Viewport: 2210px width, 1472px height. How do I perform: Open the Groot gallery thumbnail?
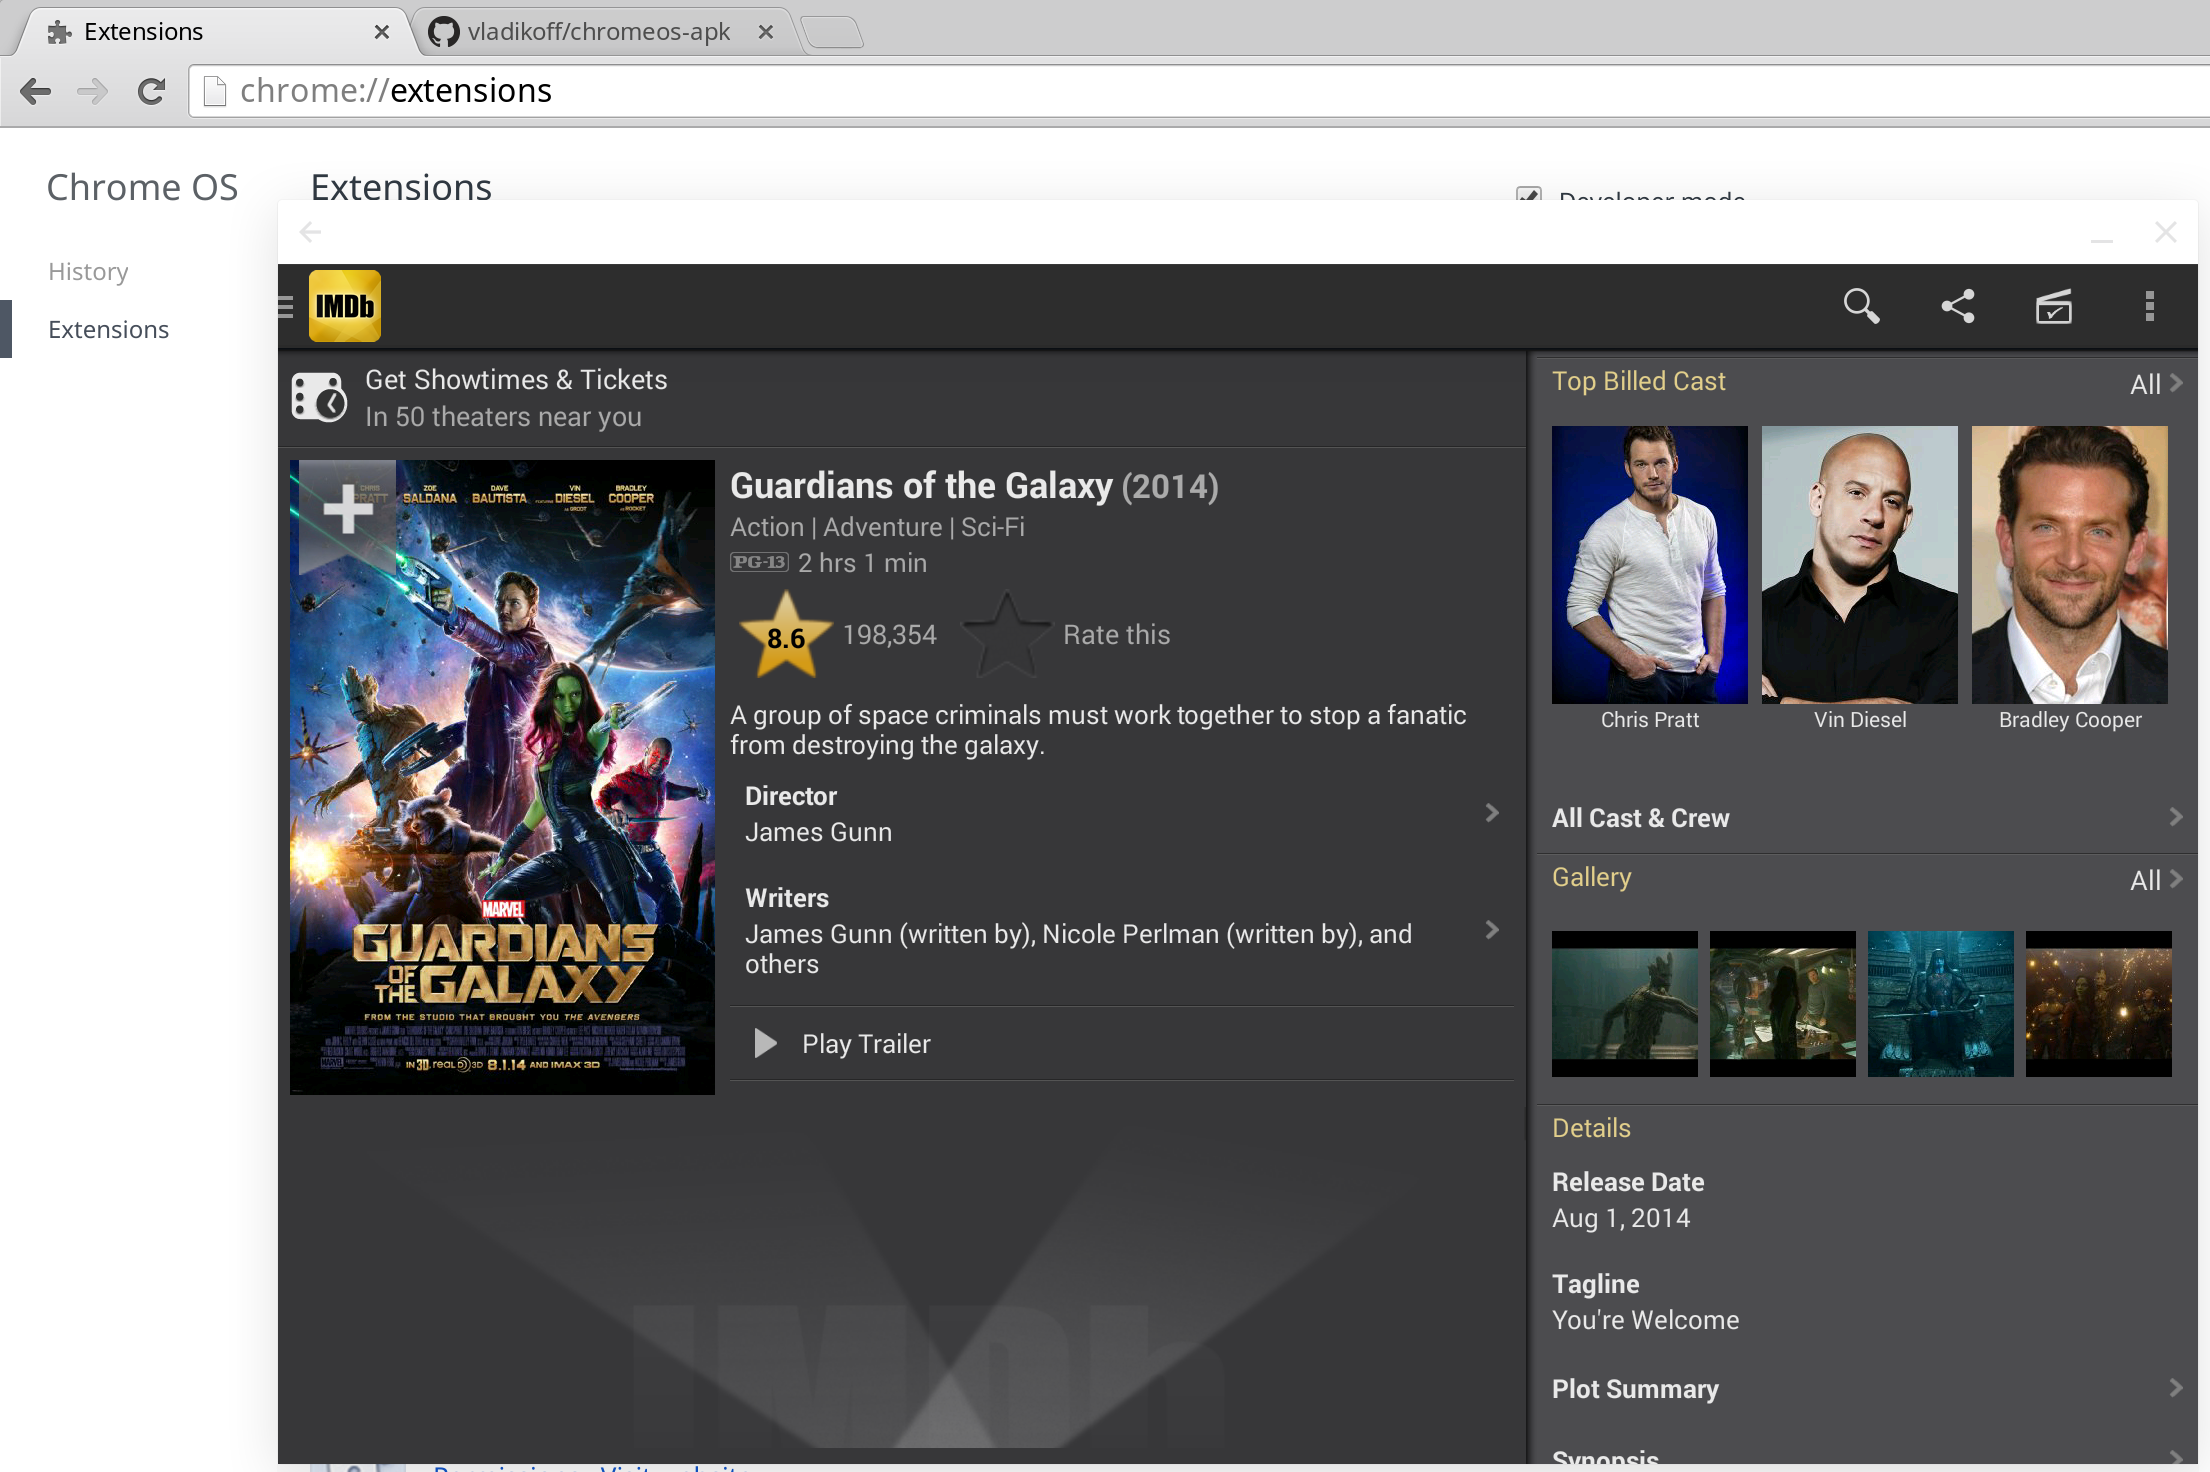(1624, 1004)
